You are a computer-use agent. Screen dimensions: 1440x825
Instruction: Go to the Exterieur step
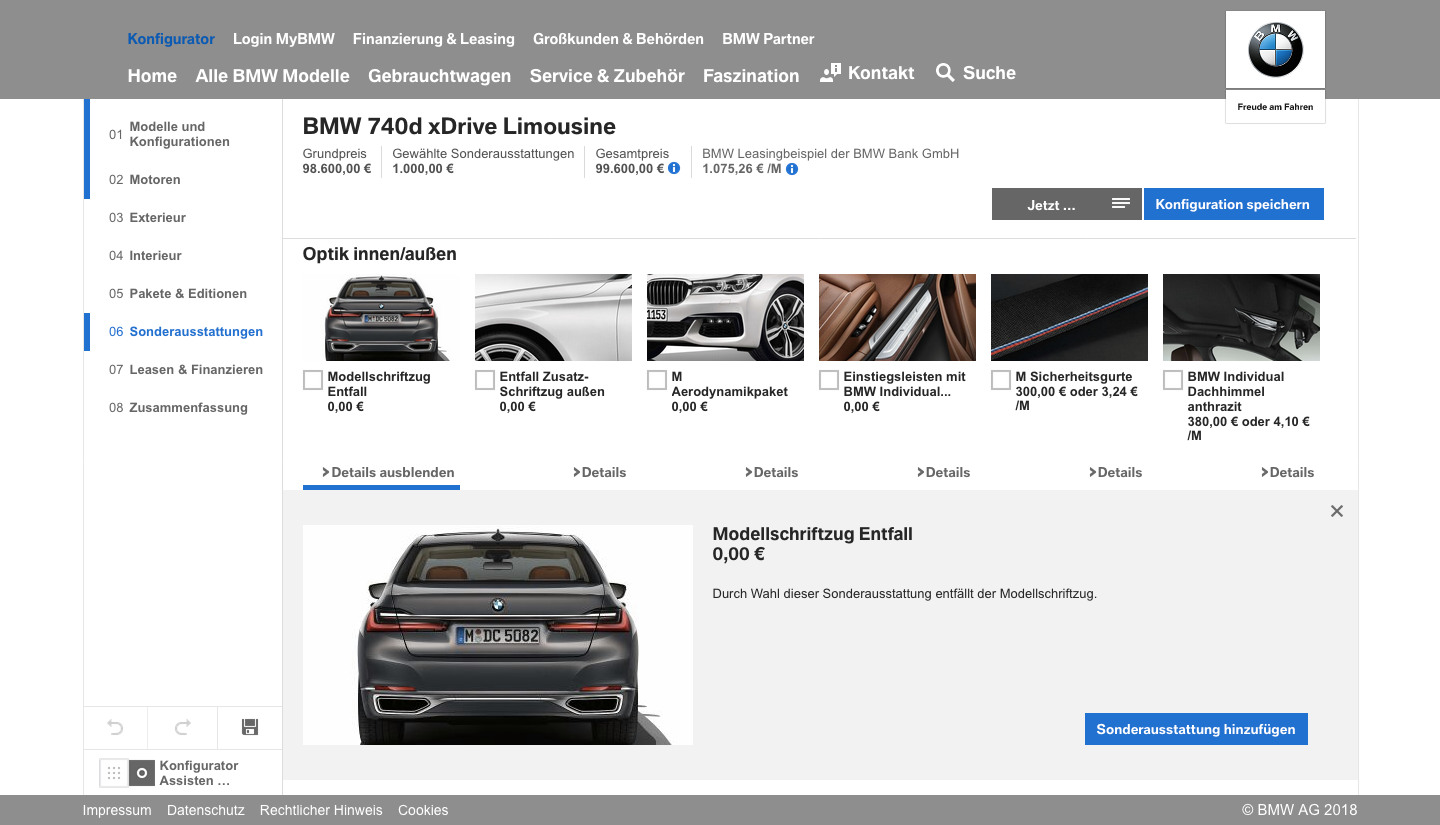pyautogui.click(x=157, y=217)
